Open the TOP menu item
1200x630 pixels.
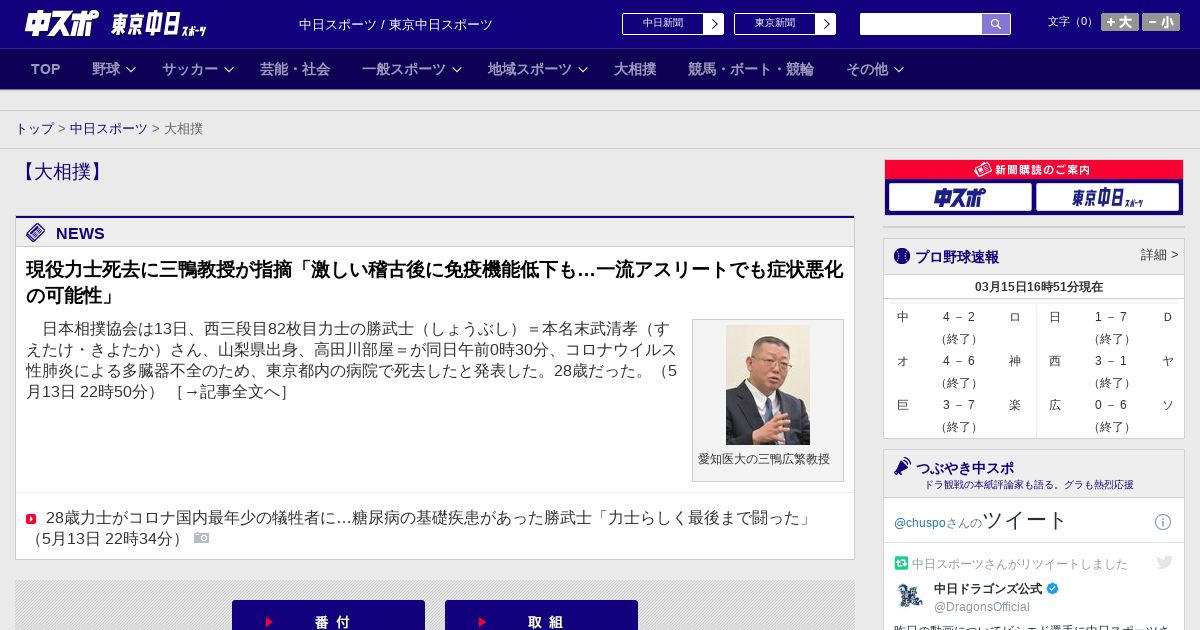point(46,69)
